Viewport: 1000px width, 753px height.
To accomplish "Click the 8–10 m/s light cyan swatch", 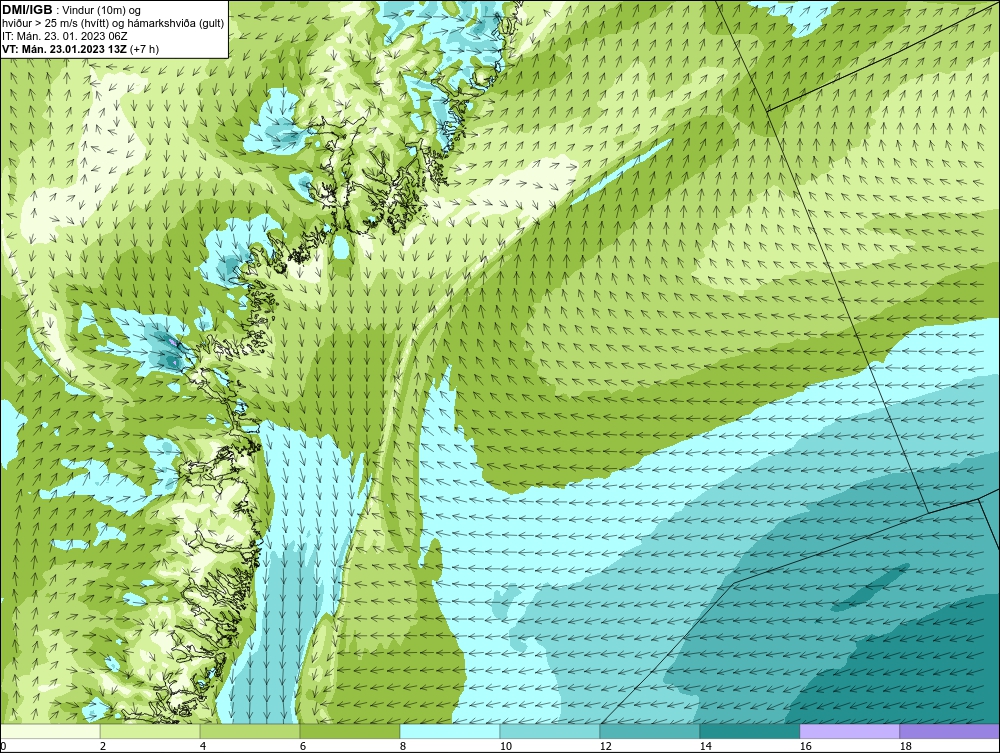I will 450,731.
